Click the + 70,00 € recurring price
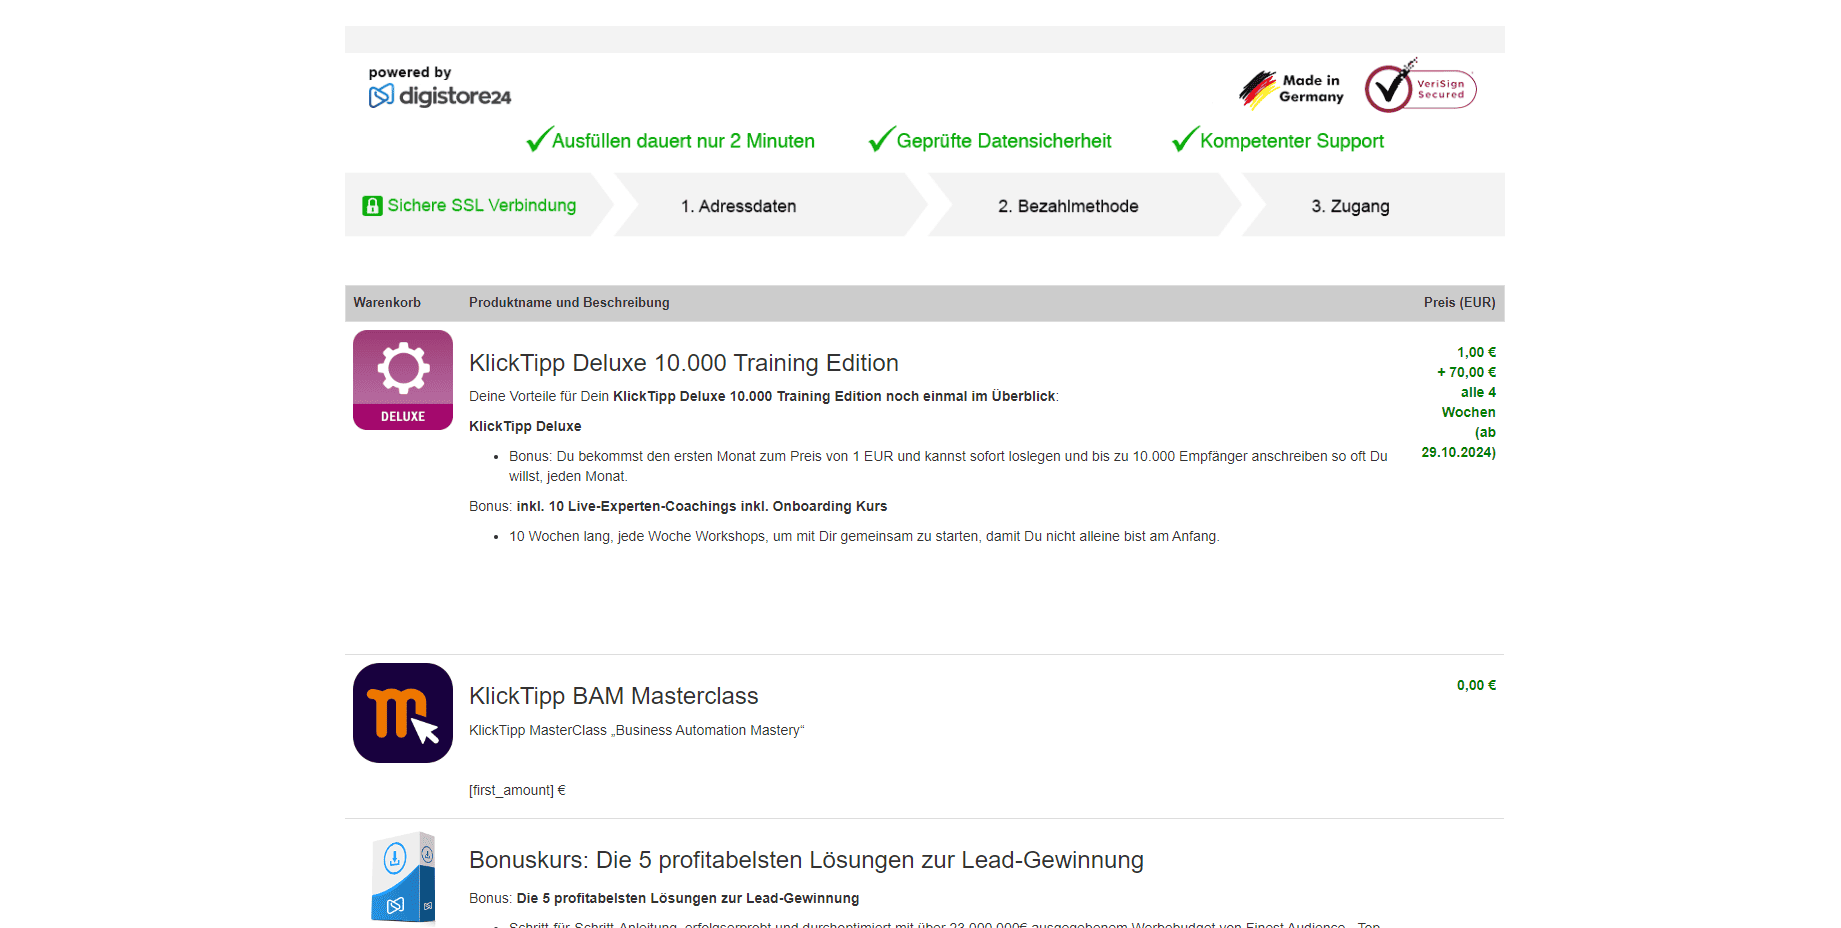 [1466, 372]
